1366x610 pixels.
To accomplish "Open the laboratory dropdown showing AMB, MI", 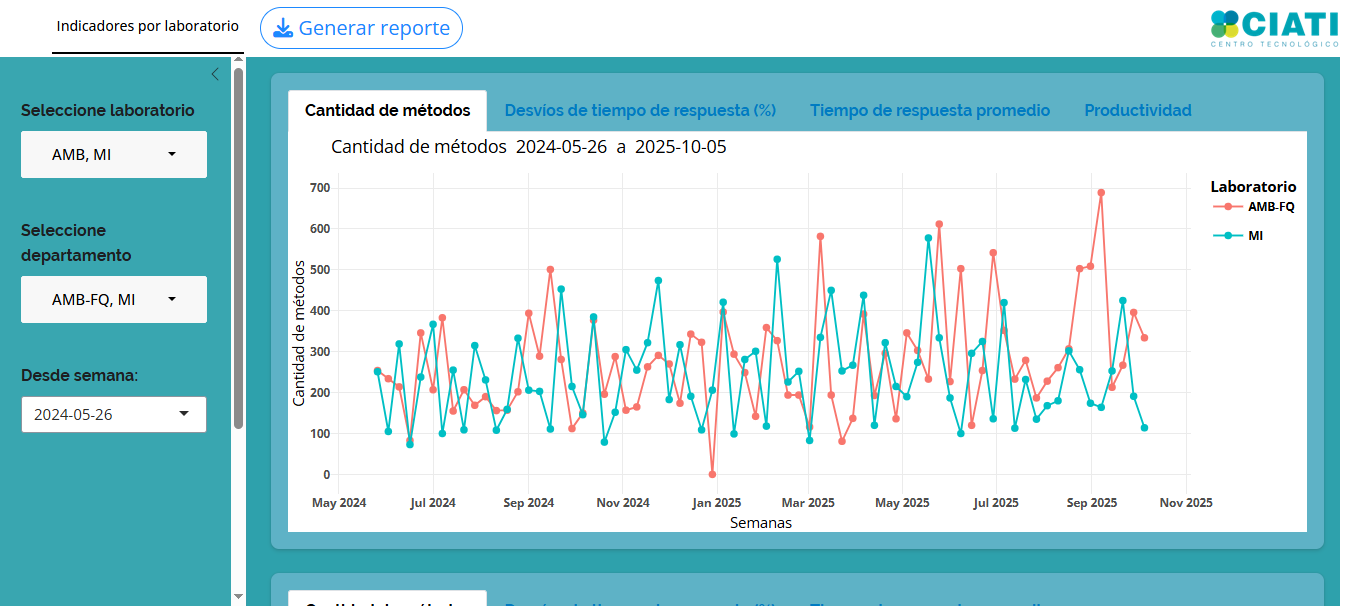I will pyautogui.click(x=114, y=155).
